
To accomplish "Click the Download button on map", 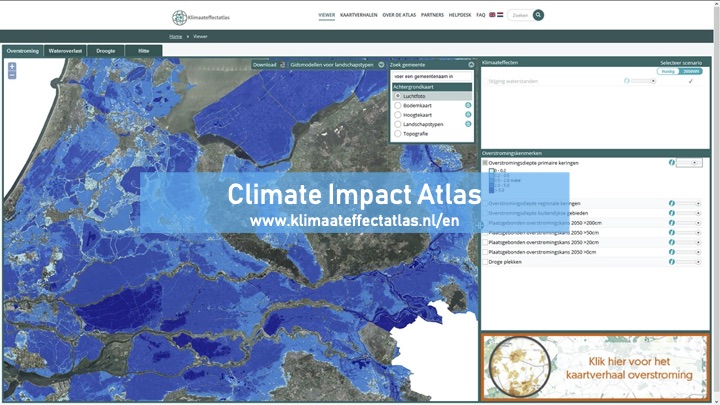I will 269,65.
